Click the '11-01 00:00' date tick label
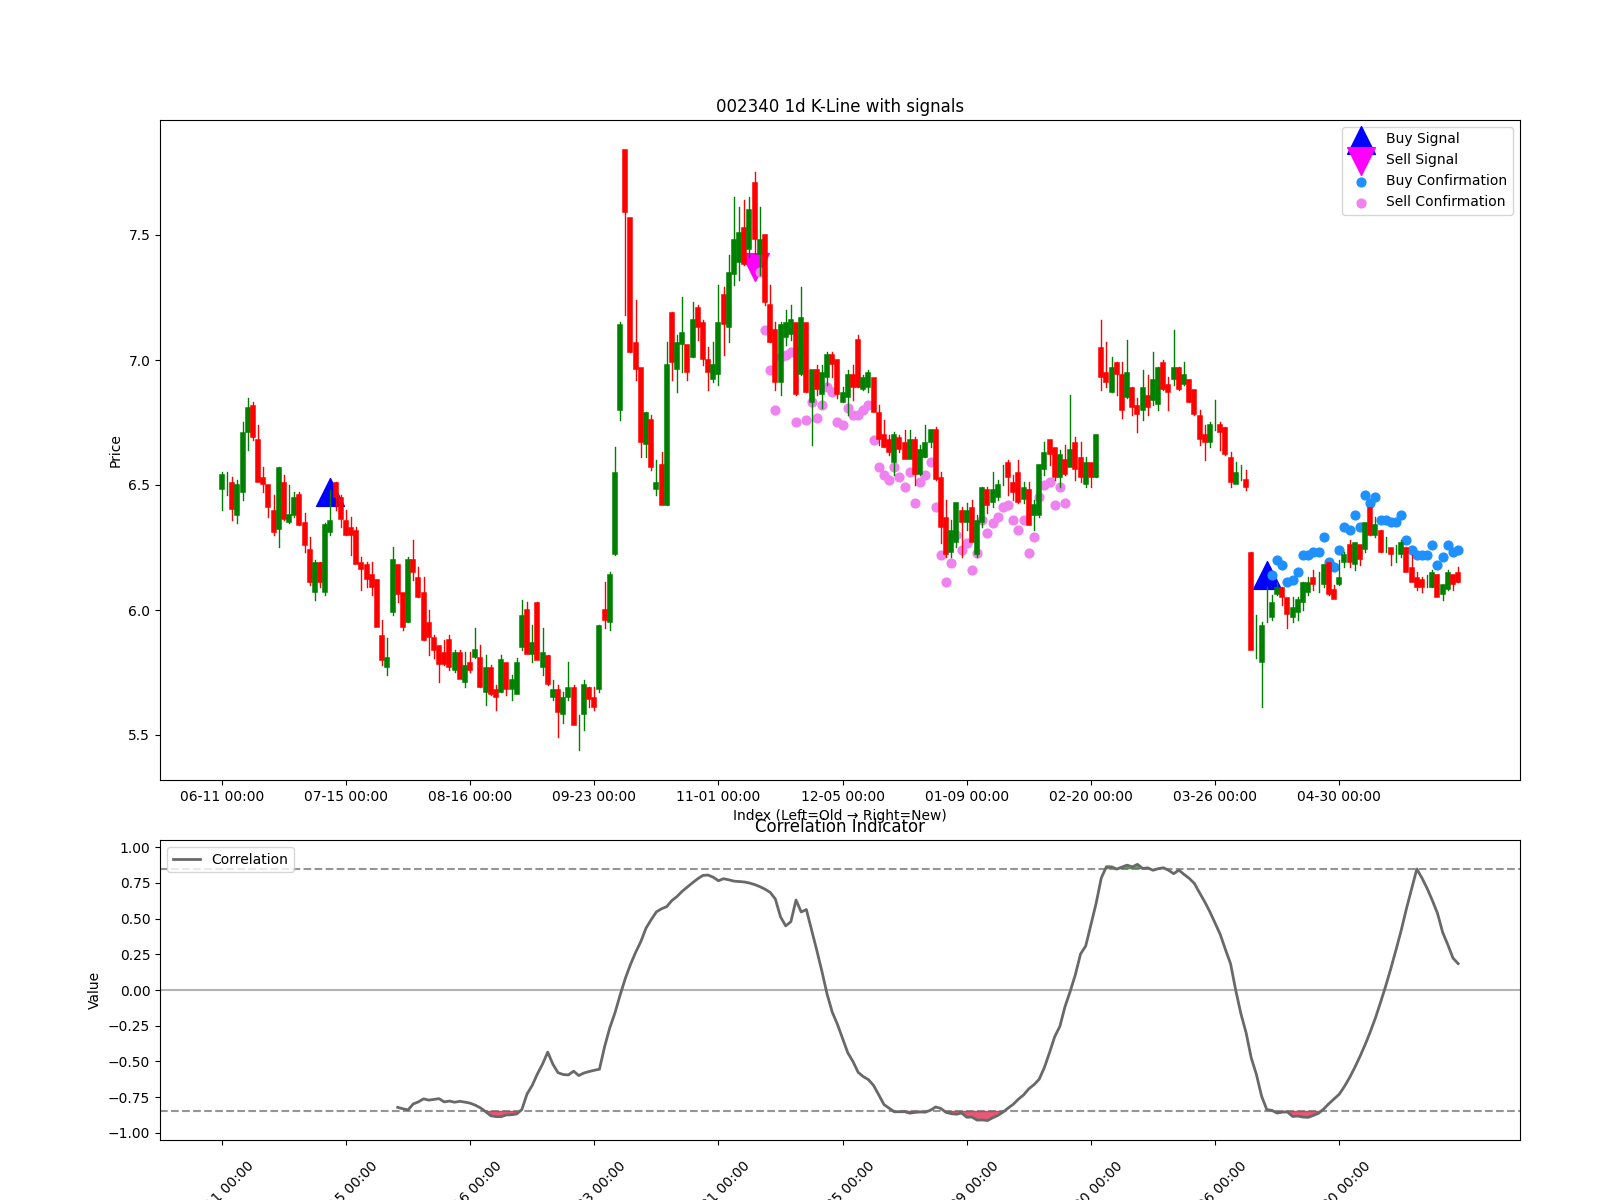 point(718,796)
